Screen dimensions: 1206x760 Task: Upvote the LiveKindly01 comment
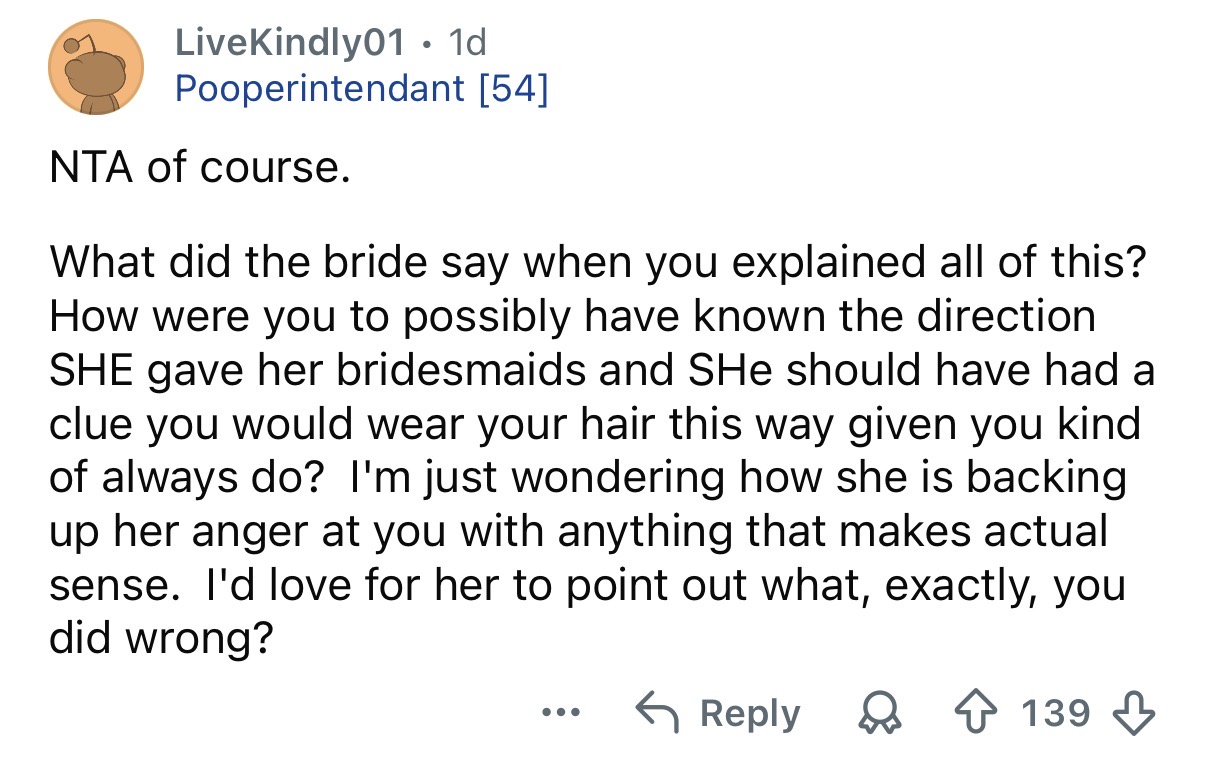pyautogui.click(x=996, y=714)
